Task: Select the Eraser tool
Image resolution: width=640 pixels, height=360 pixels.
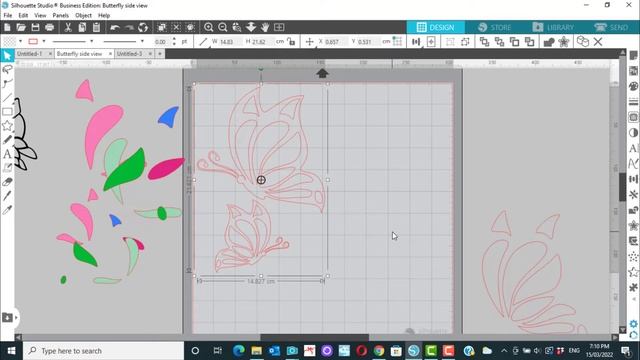Action: 7,182
